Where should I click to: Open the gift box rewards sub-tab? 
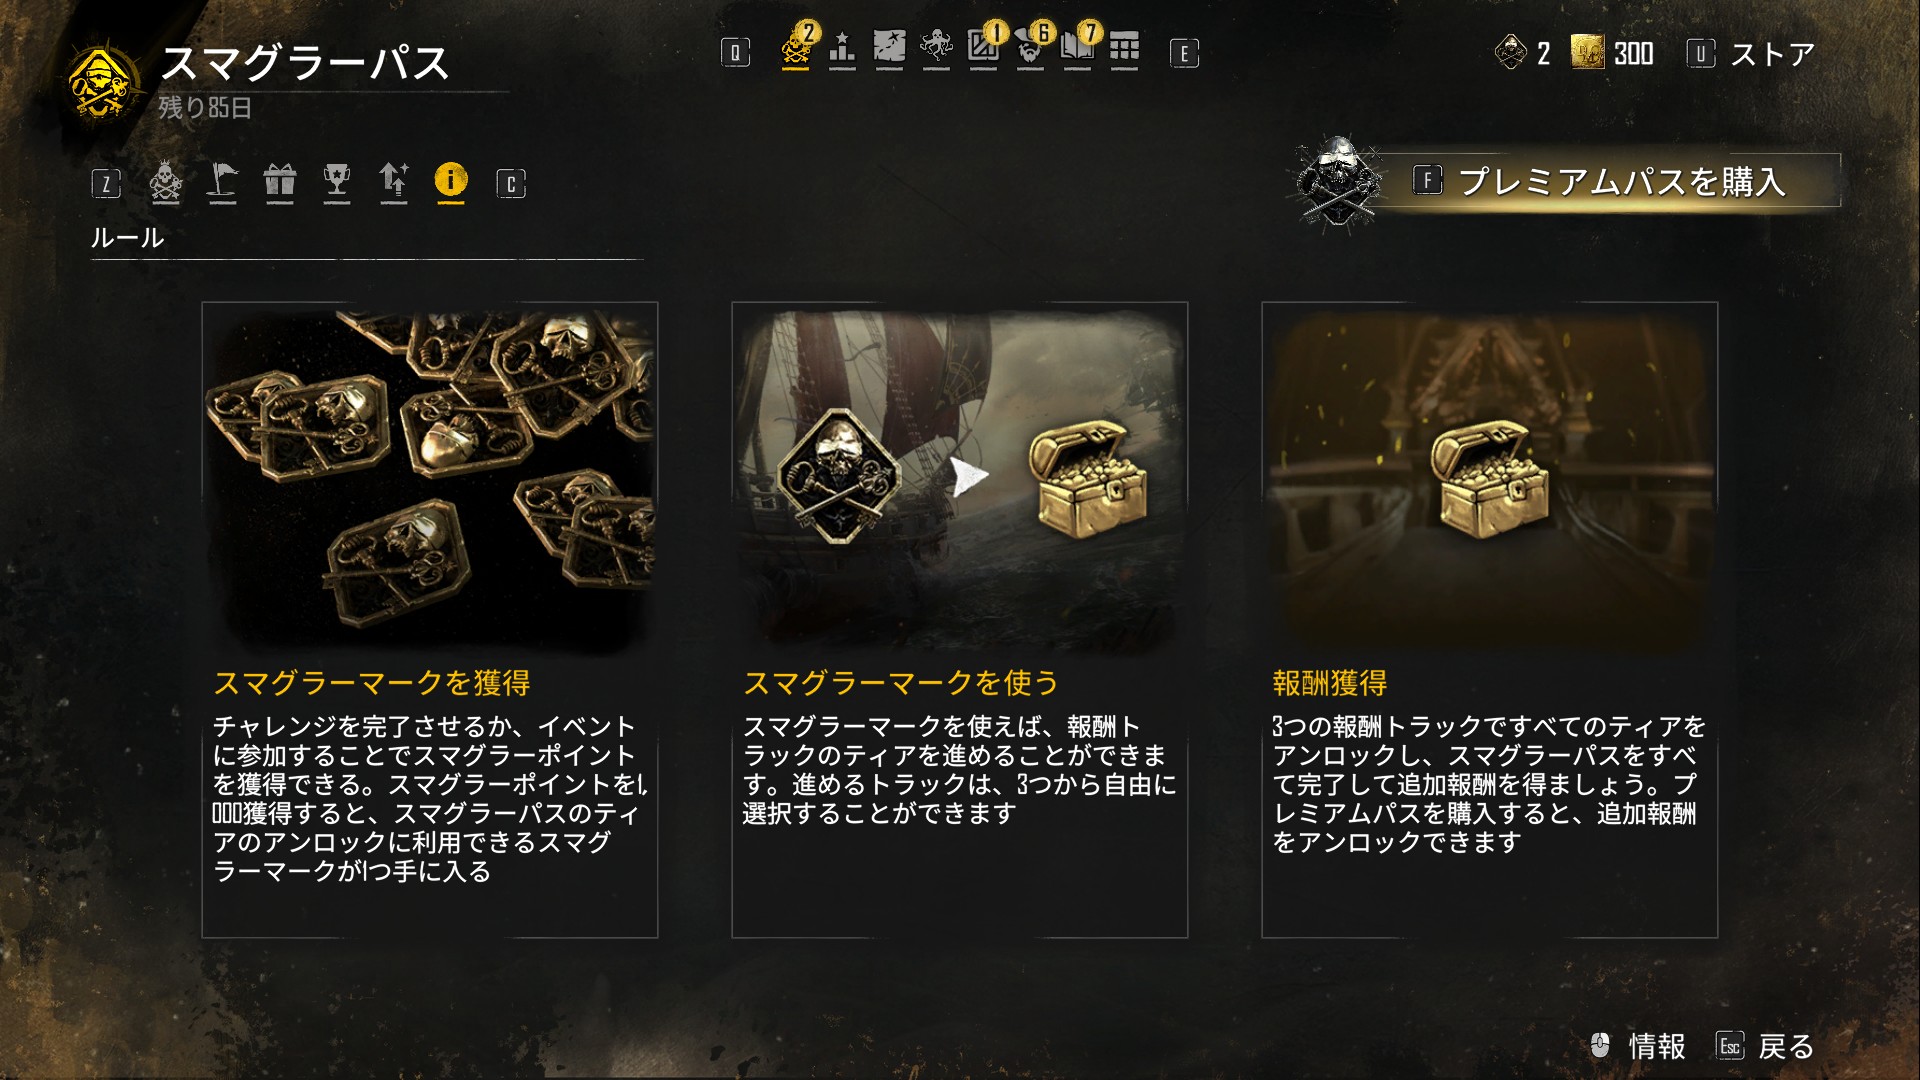280,182
